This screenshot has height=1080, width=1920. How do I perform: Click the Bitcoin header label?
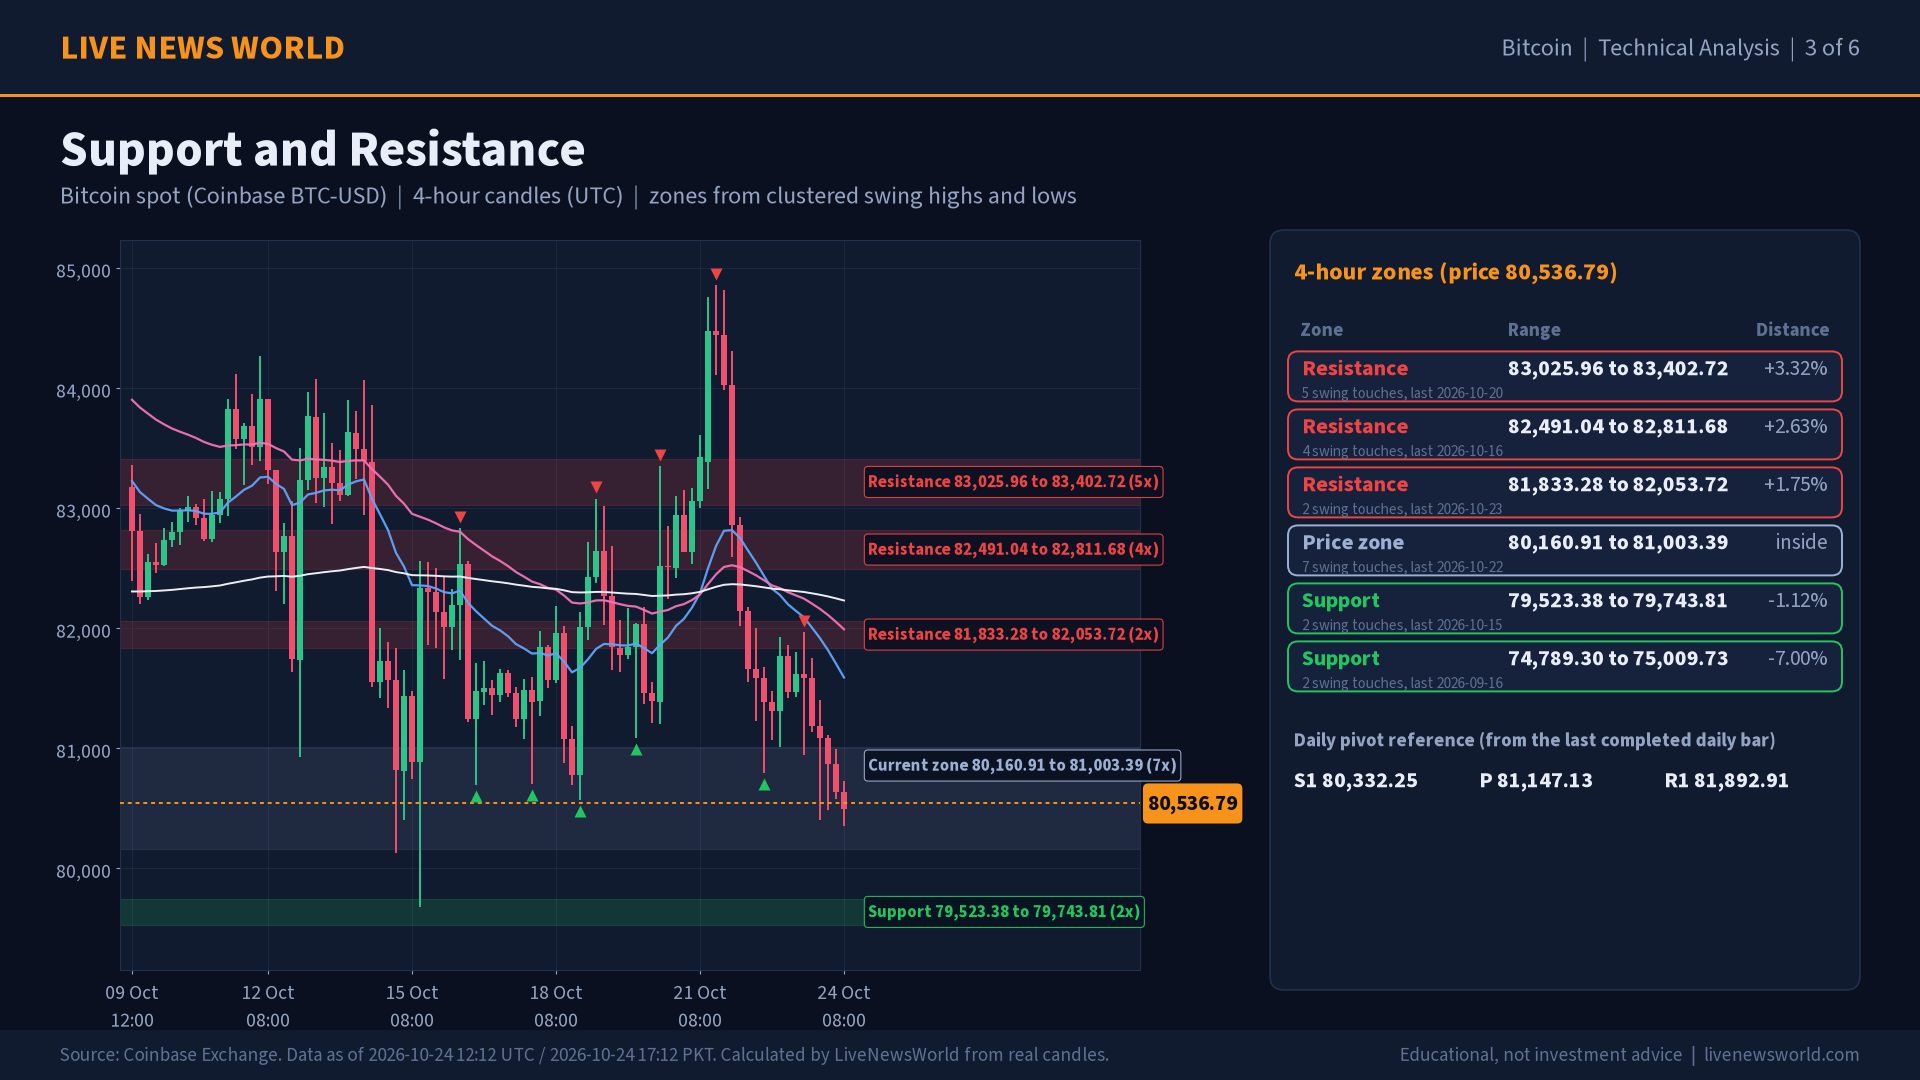coord(1536,48)
